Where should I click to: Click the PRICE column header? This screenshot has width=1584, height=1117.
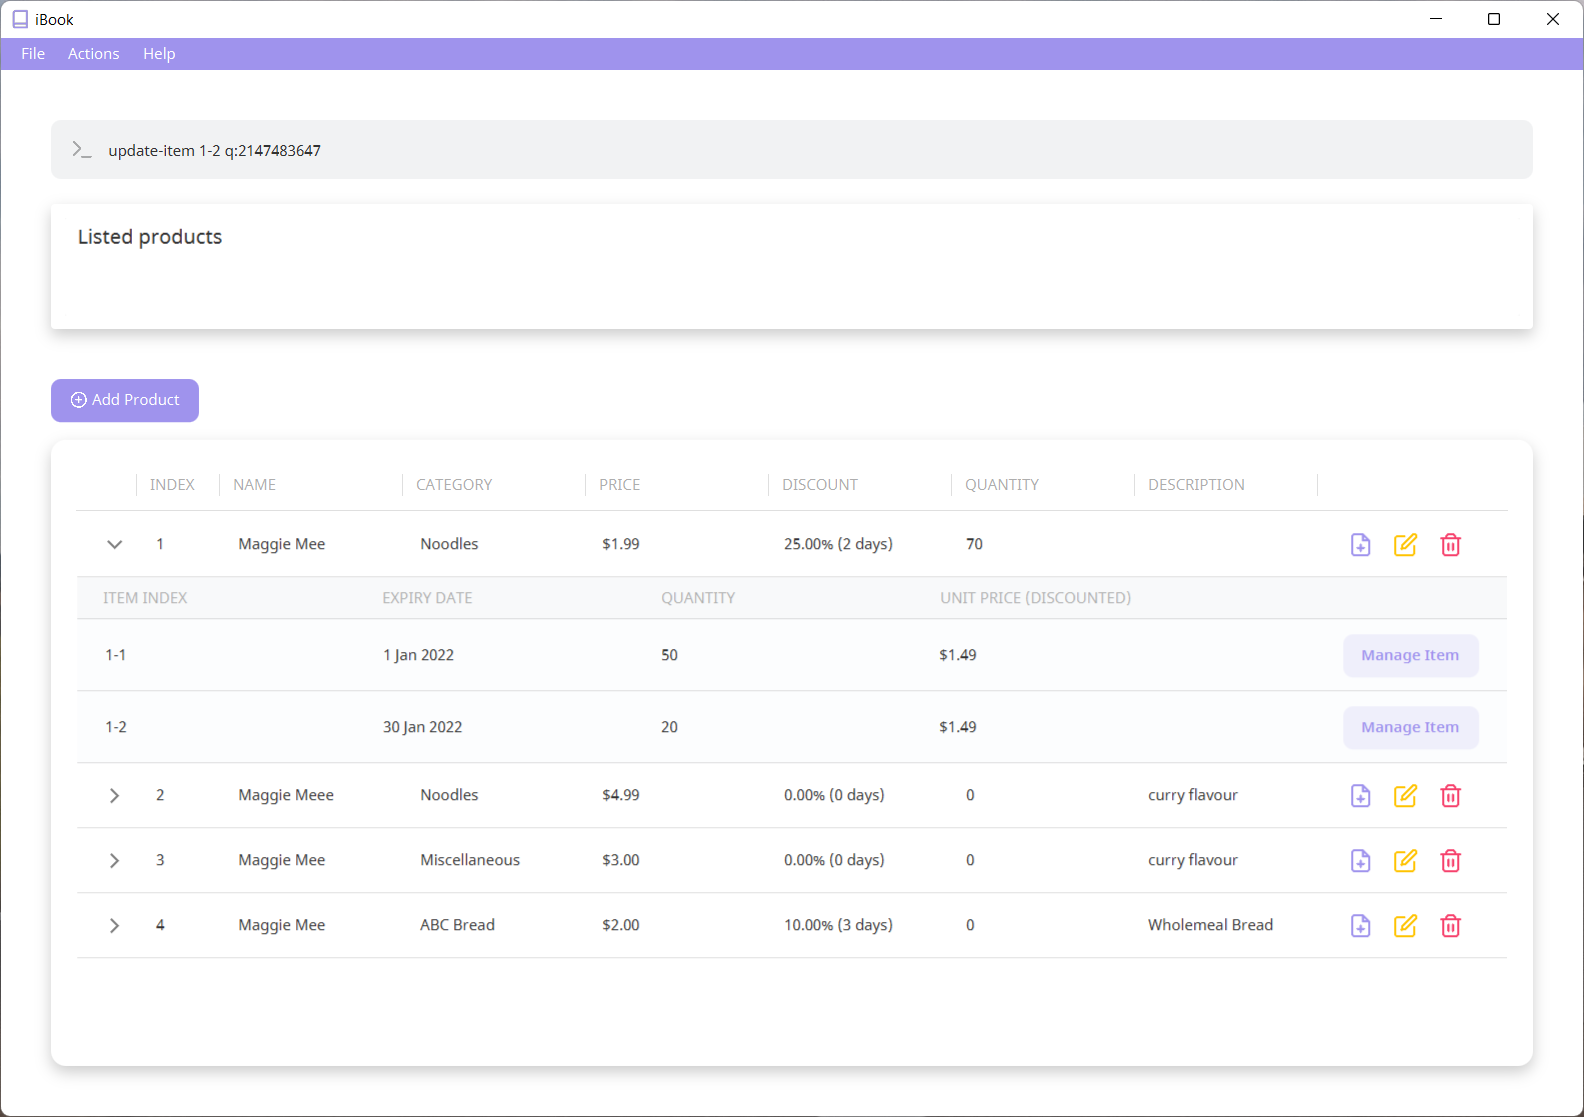(x=619, y=485)
